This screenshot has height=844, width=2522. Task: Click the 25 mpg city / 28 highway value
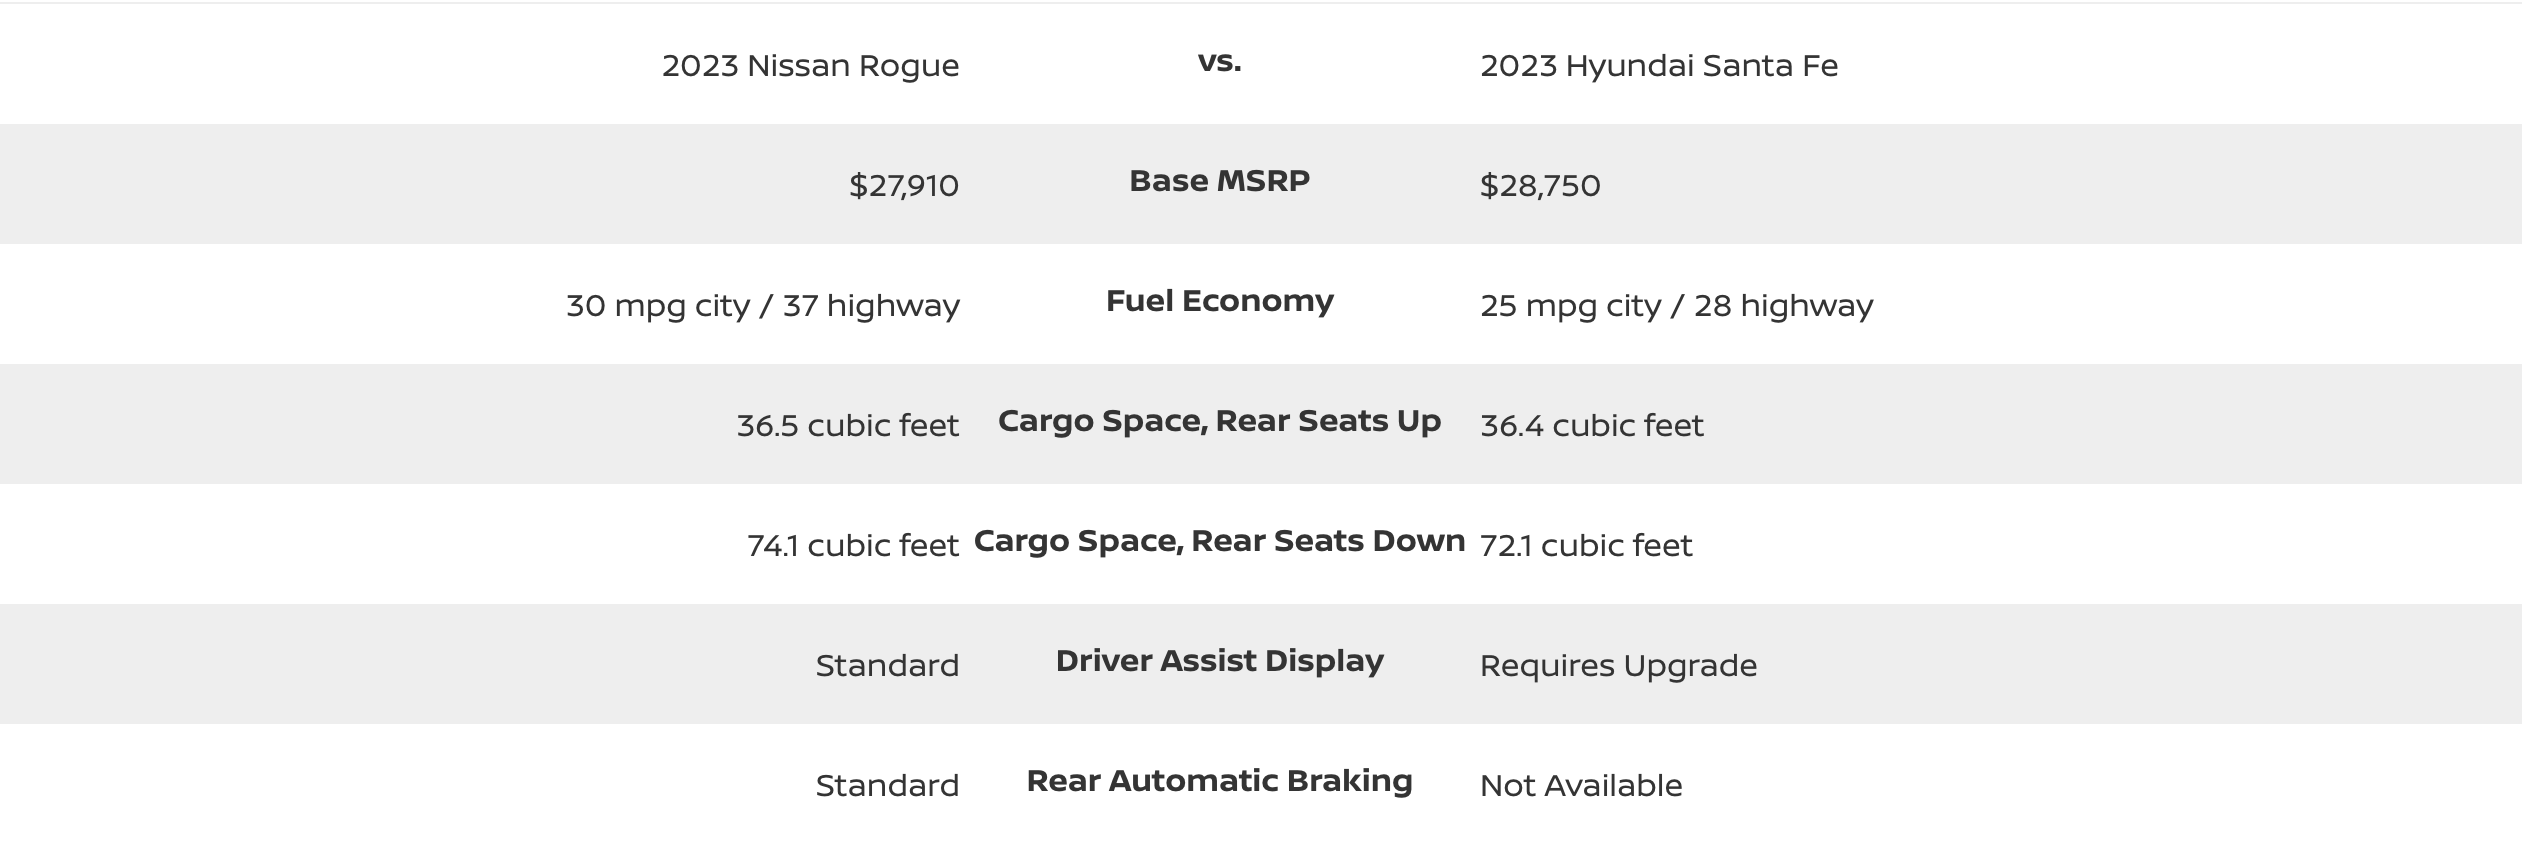click(1676, 306)
